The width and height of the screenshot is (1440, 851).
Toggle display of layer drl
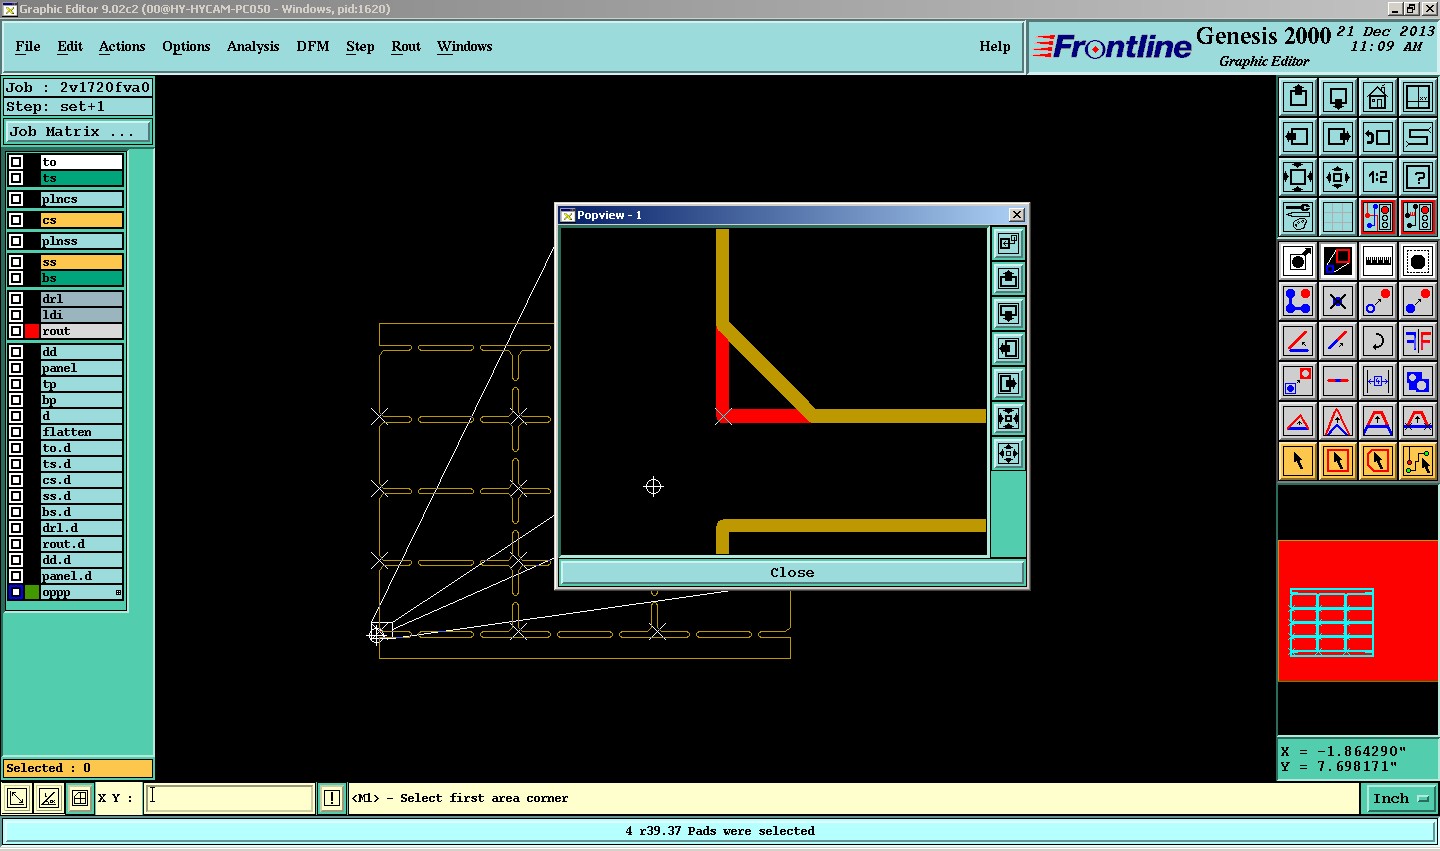pyautogui.click(x=16, y=299)
